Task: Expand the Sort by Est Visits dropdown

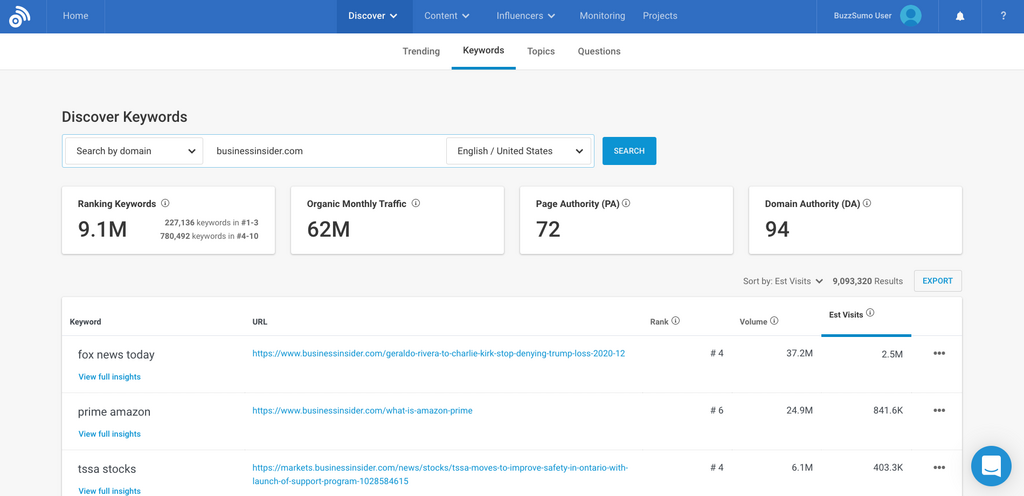Action: 783,281
